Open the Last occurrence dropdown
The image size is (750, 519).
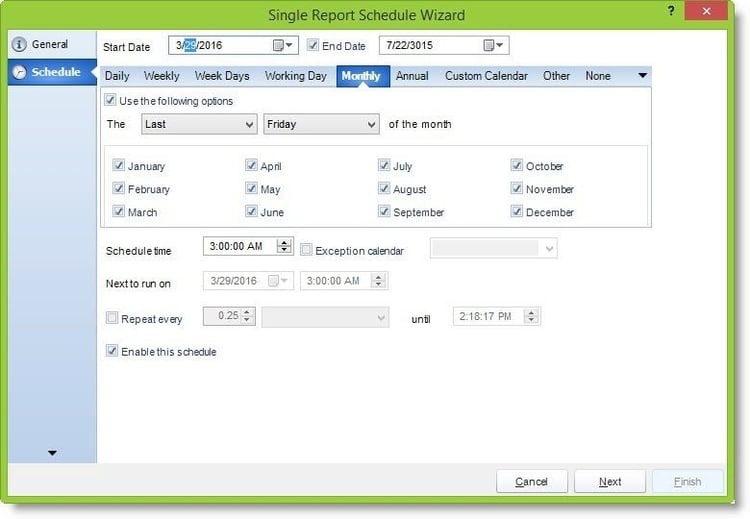point(199,124)
